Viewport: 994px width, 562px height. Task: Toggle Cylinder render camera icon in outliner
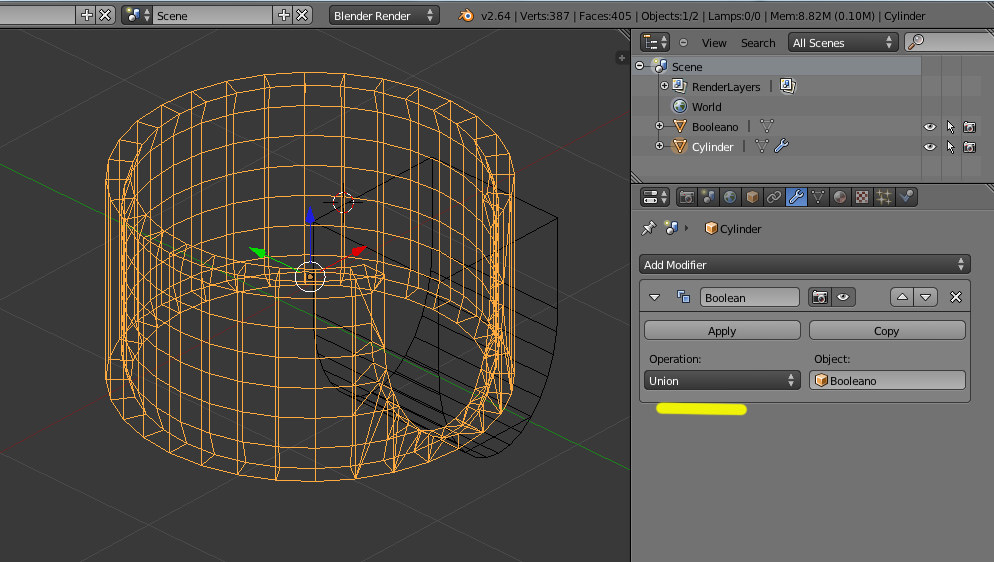[969, 147]
